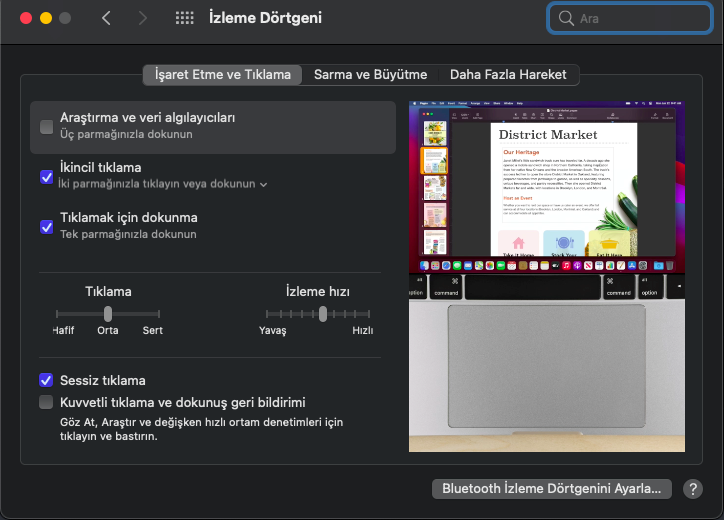Click the help question mark button
The width and height of the screenshot is (724, 520).
692,489
